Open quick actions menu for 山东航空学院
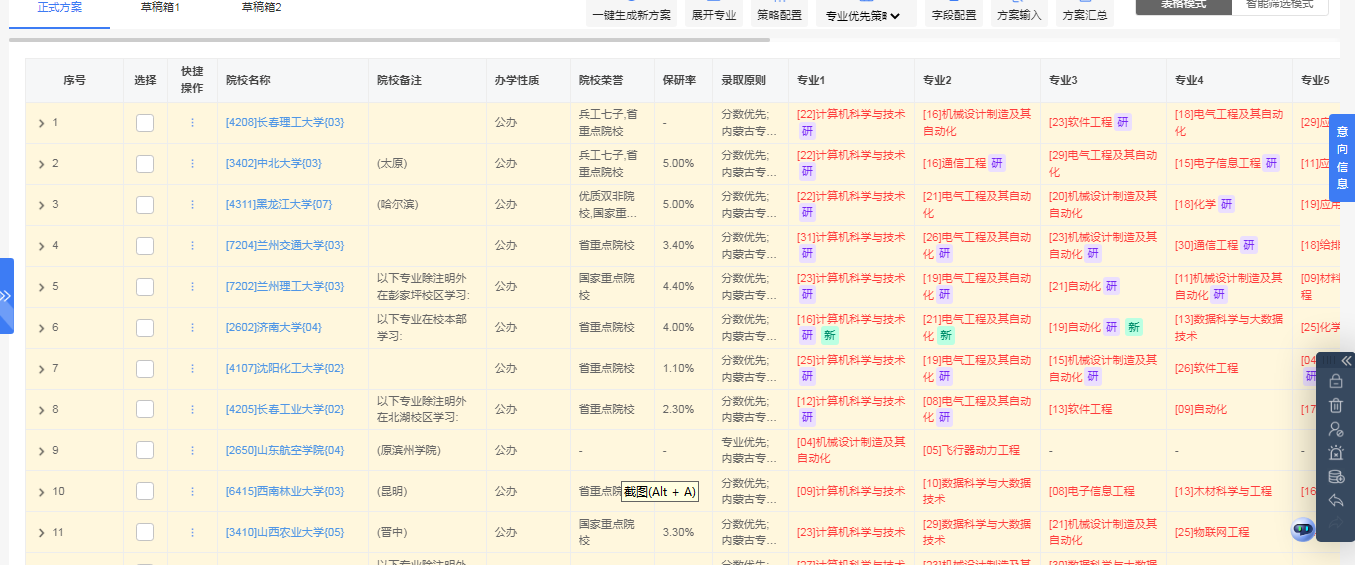Image resolution: width=1355 pixels, height=565 pixels. coord(192,450)
